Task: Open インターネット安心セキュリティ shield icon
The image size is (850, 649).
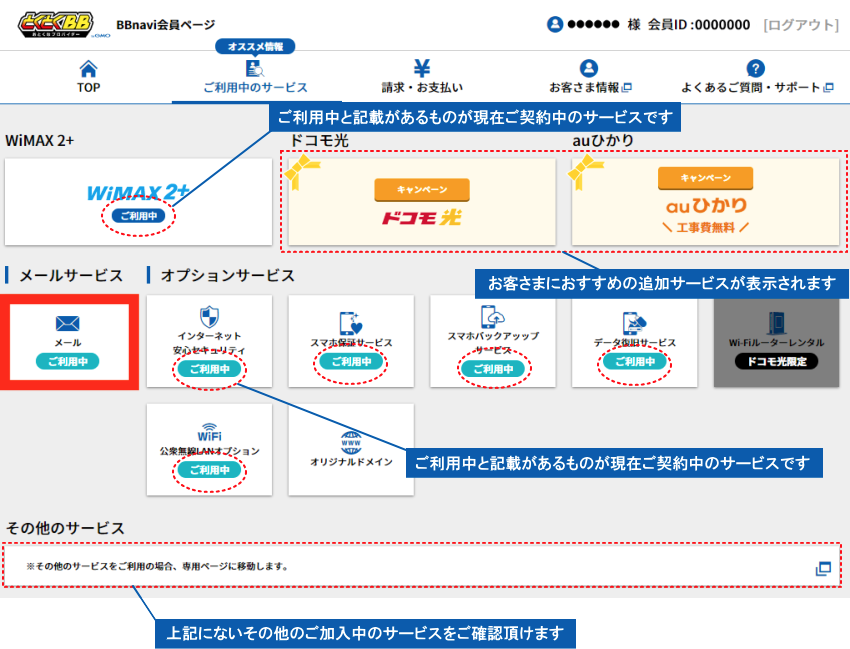Action: pos(209,317)
